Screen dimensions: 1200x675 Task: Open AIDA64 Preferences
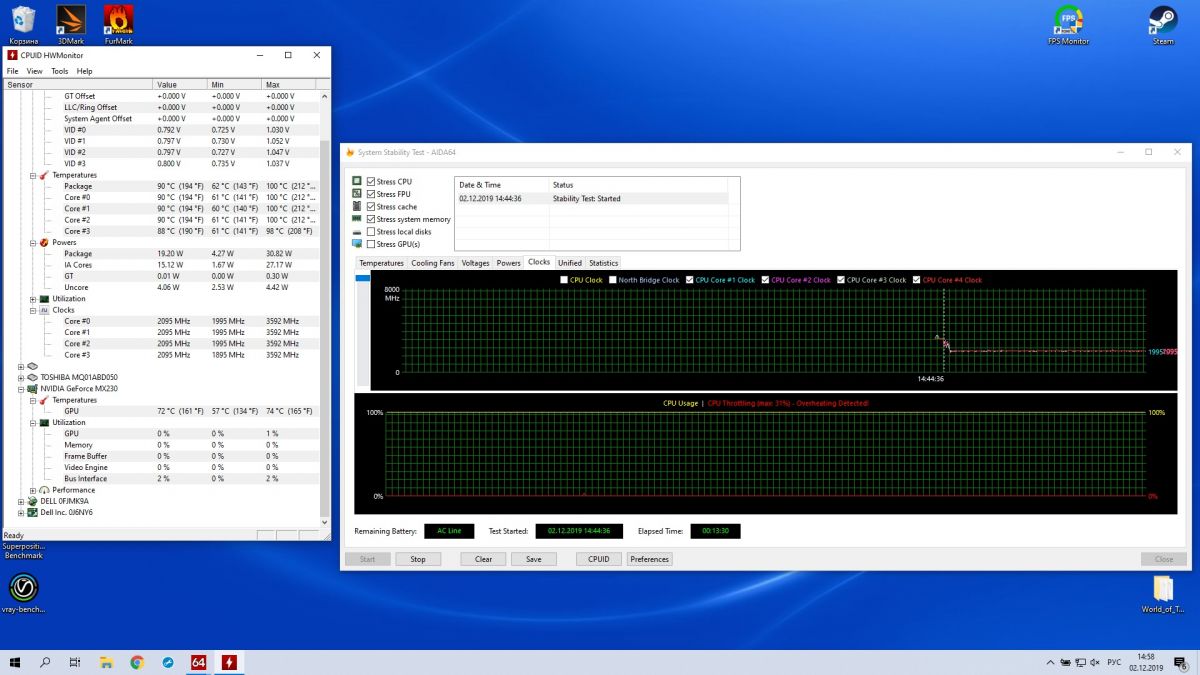(x=649, y=559)
